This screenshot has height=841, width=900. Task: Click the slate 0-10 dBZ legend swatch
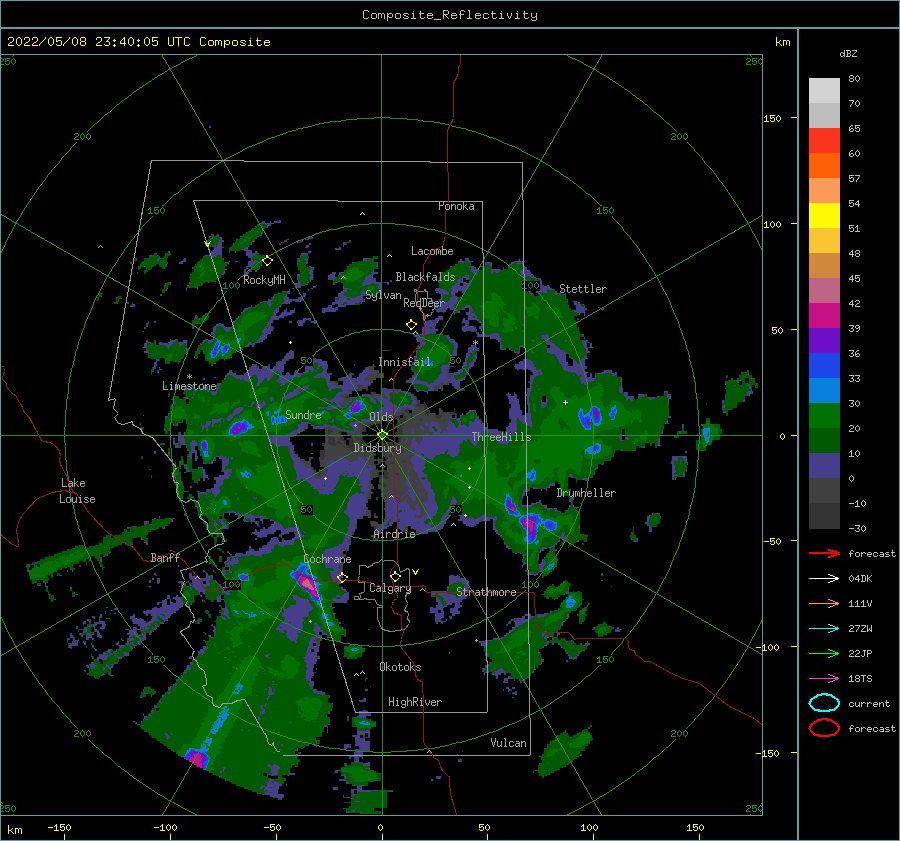(824, 466)
